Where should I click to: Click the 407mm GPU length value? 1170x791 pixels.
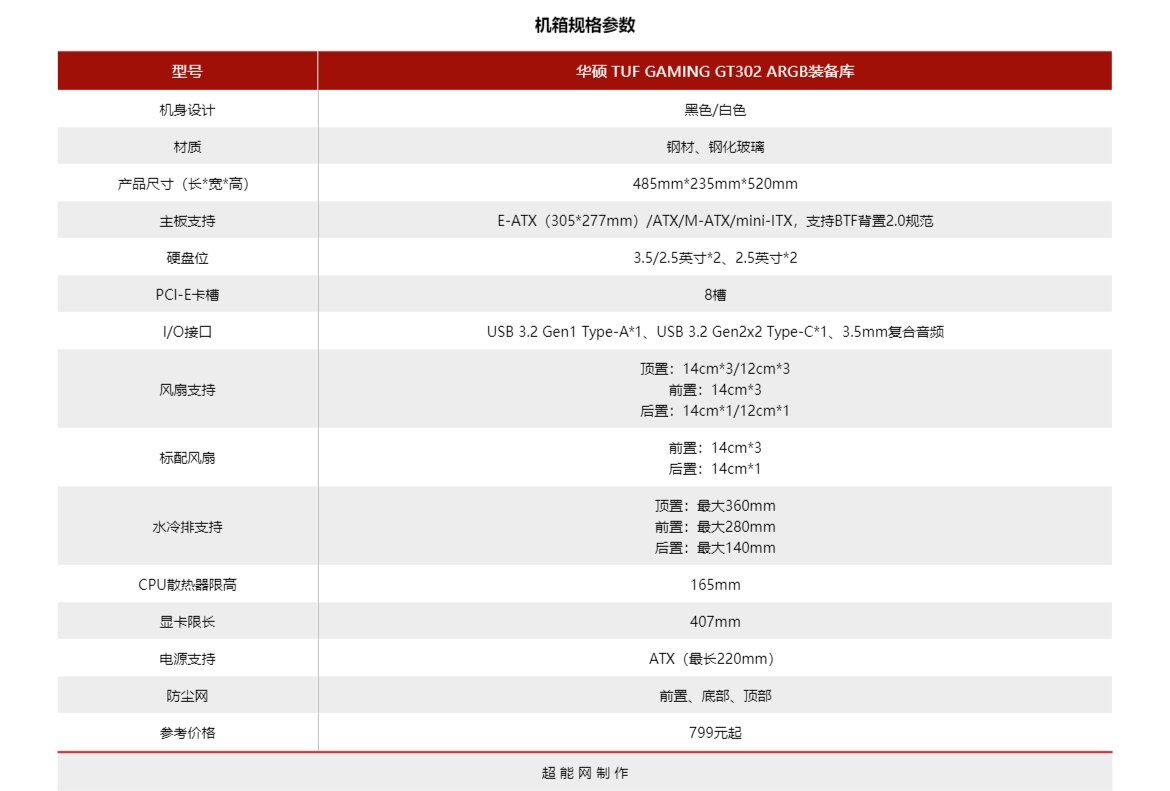714,622
